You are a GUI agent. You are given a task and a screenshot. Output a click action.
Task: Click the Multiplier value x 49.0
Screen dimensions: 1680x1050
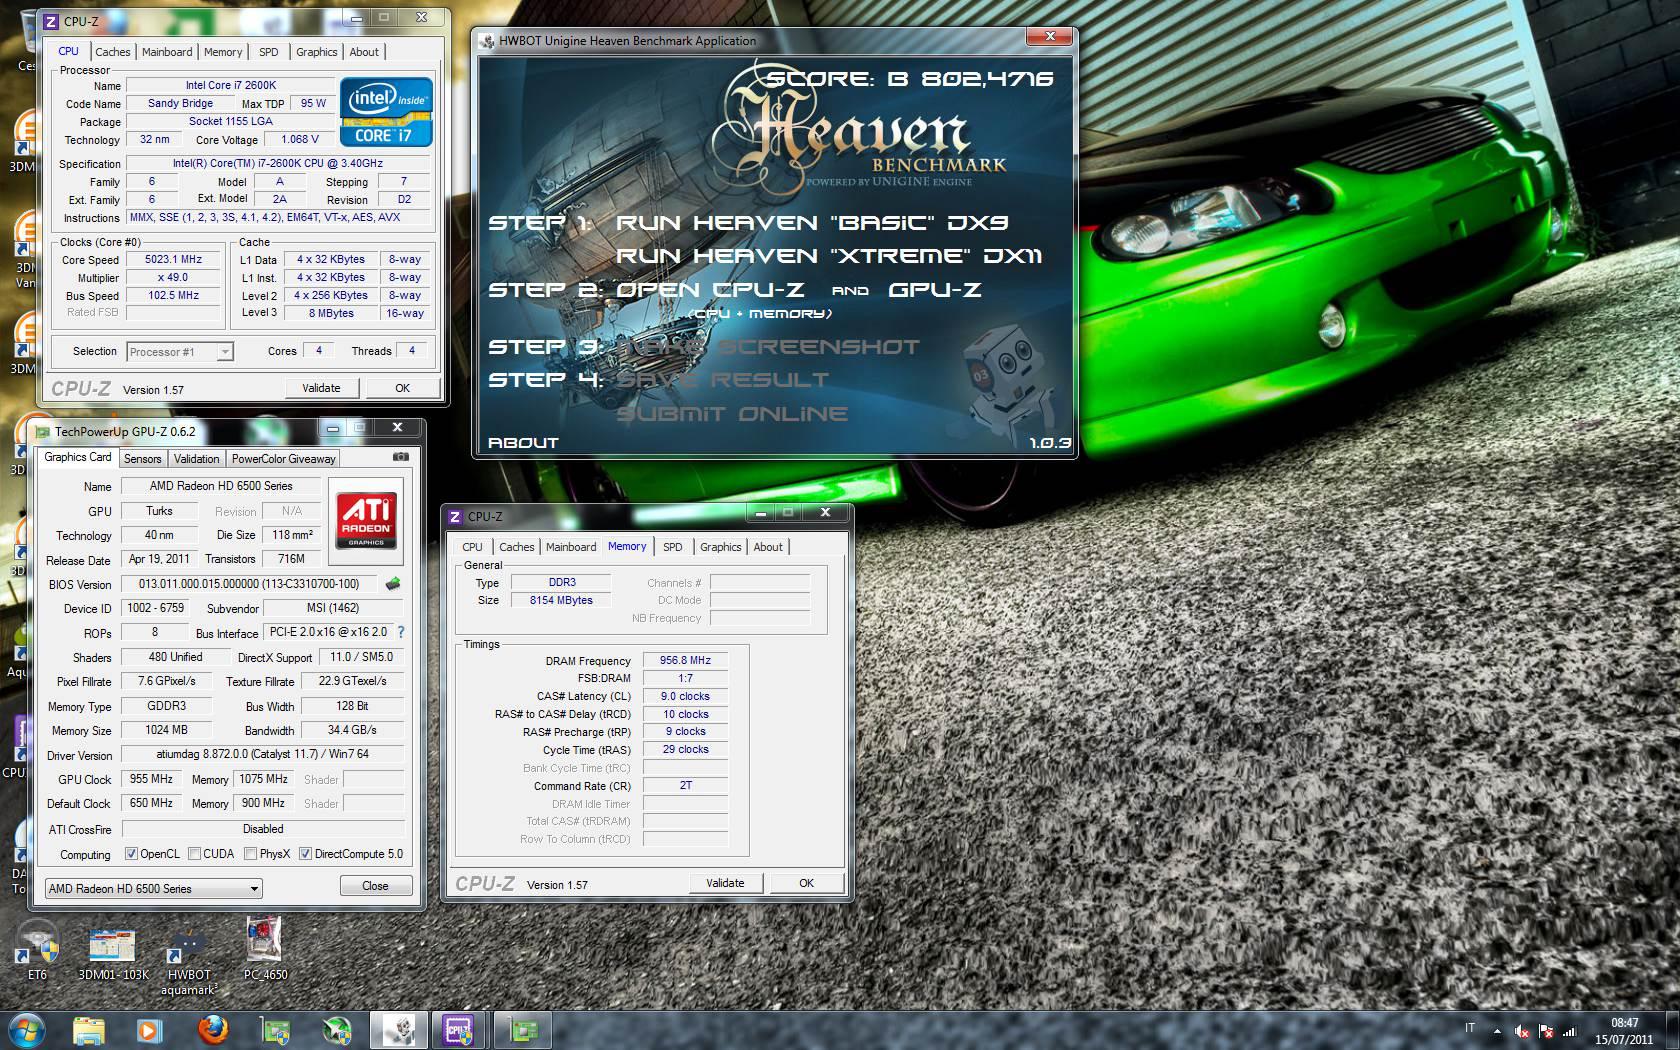click(173, 277)
